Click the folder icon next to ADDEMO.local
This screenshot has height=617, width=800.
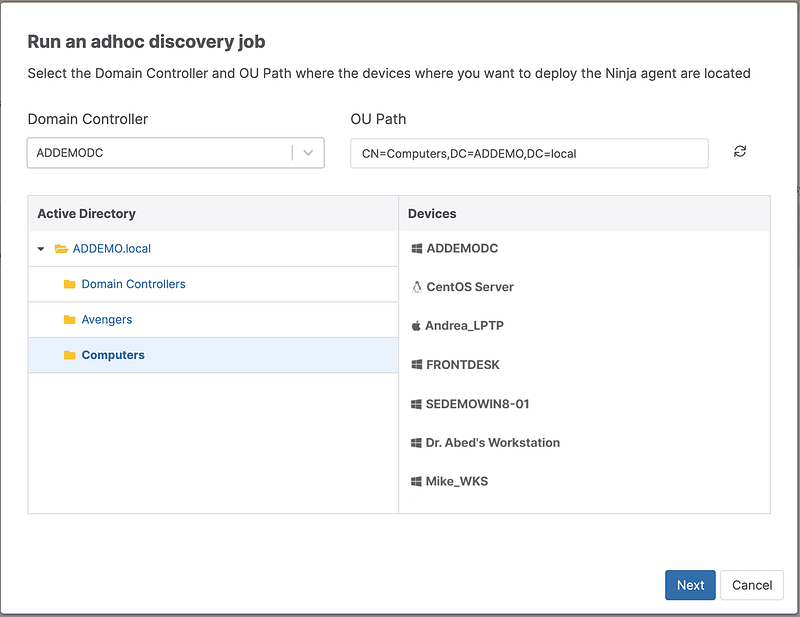[60, 248]
